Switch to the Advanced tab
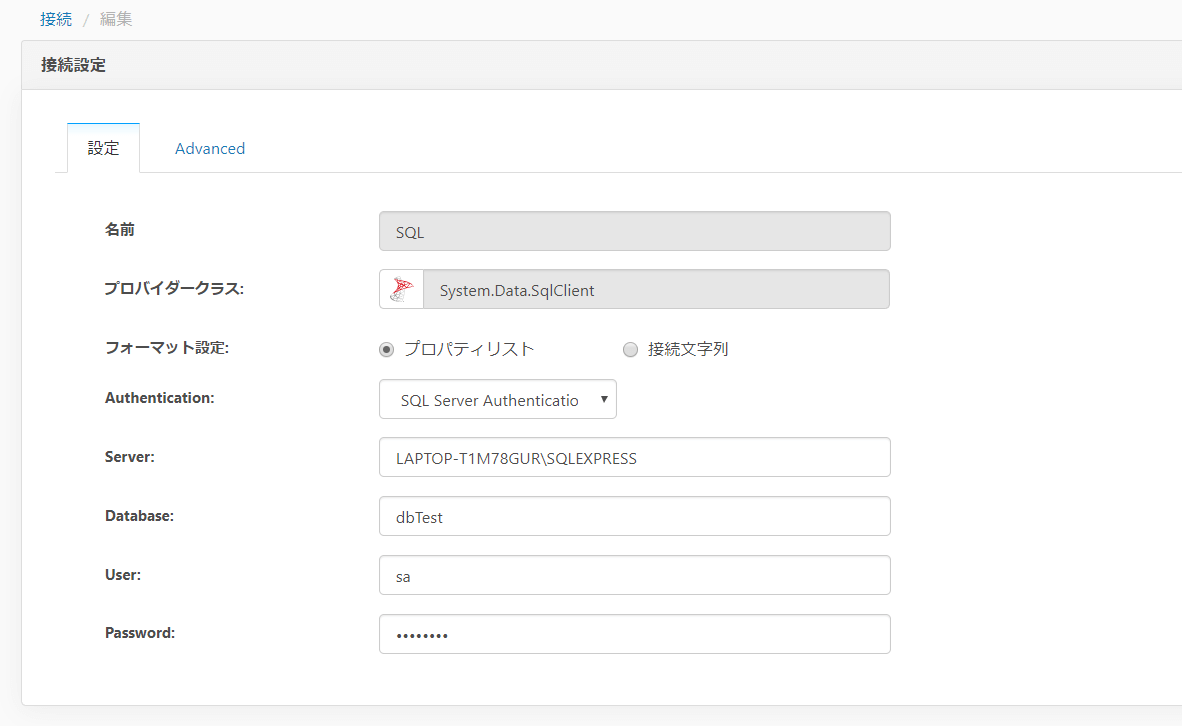This screenshot has width=1182, height=726. pyautogui.click(x=210, y=149)
